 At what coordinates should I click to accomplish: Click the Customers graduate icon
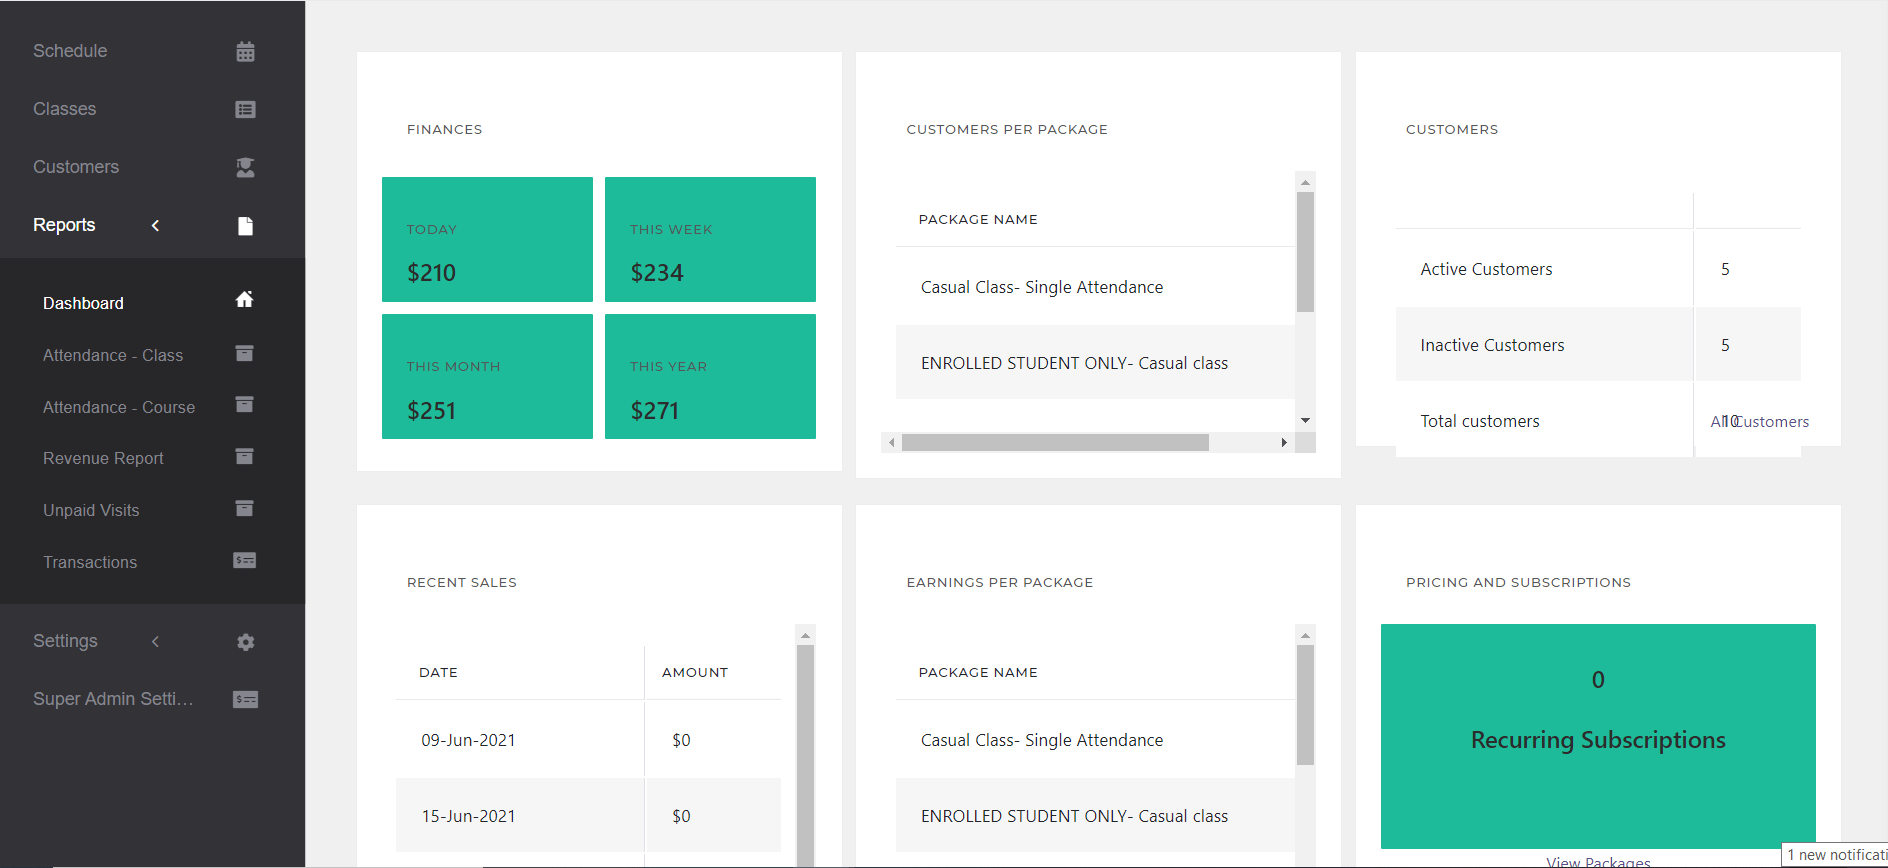[x=245, y=167]
